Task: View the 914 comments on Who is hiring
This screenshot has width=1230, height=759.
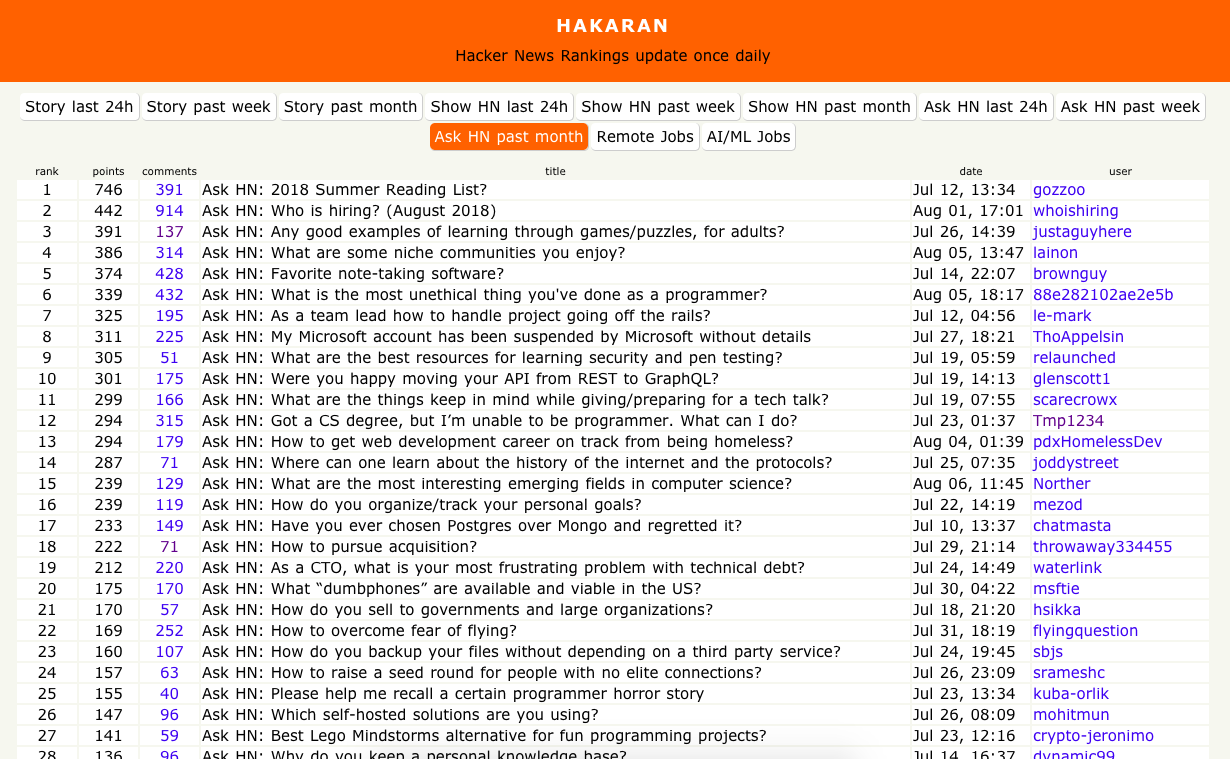Action: click(169, 210)
